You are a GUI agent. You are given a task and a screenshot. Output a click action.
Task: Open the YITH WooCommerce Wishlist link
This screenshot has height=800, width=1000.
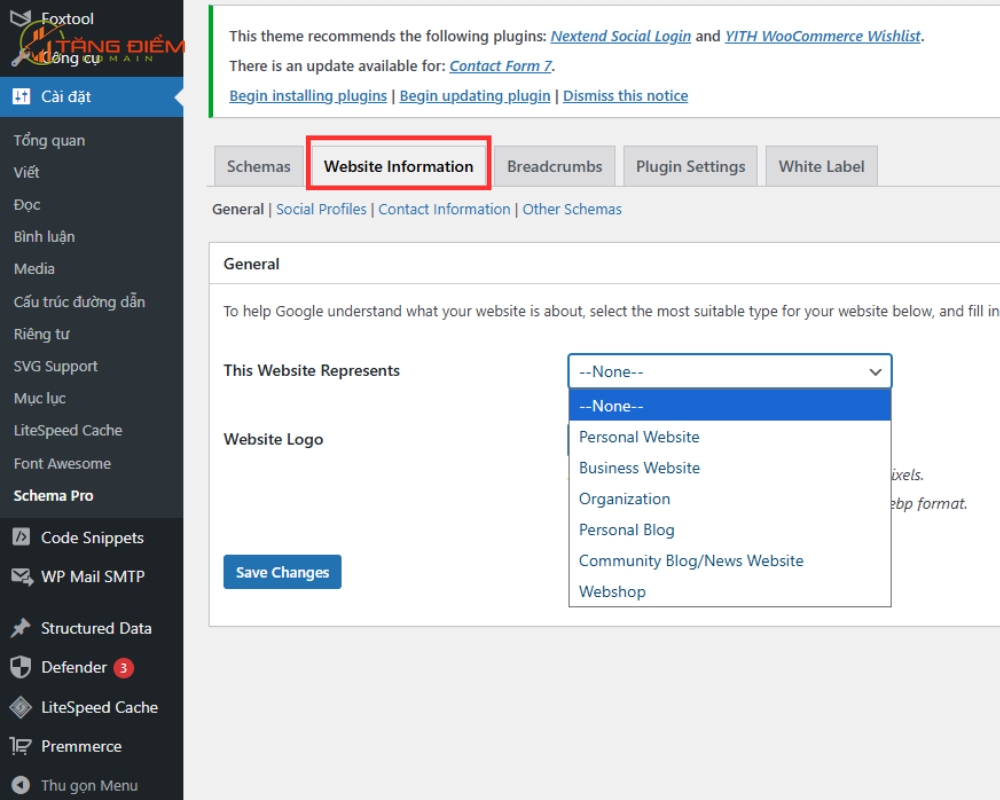coord(823,36)
